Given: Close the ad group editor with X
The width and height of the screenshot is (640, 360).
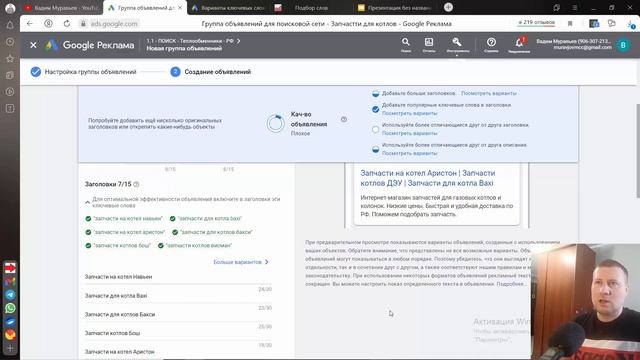Looking at the screenshot, I should coord(33,45).
